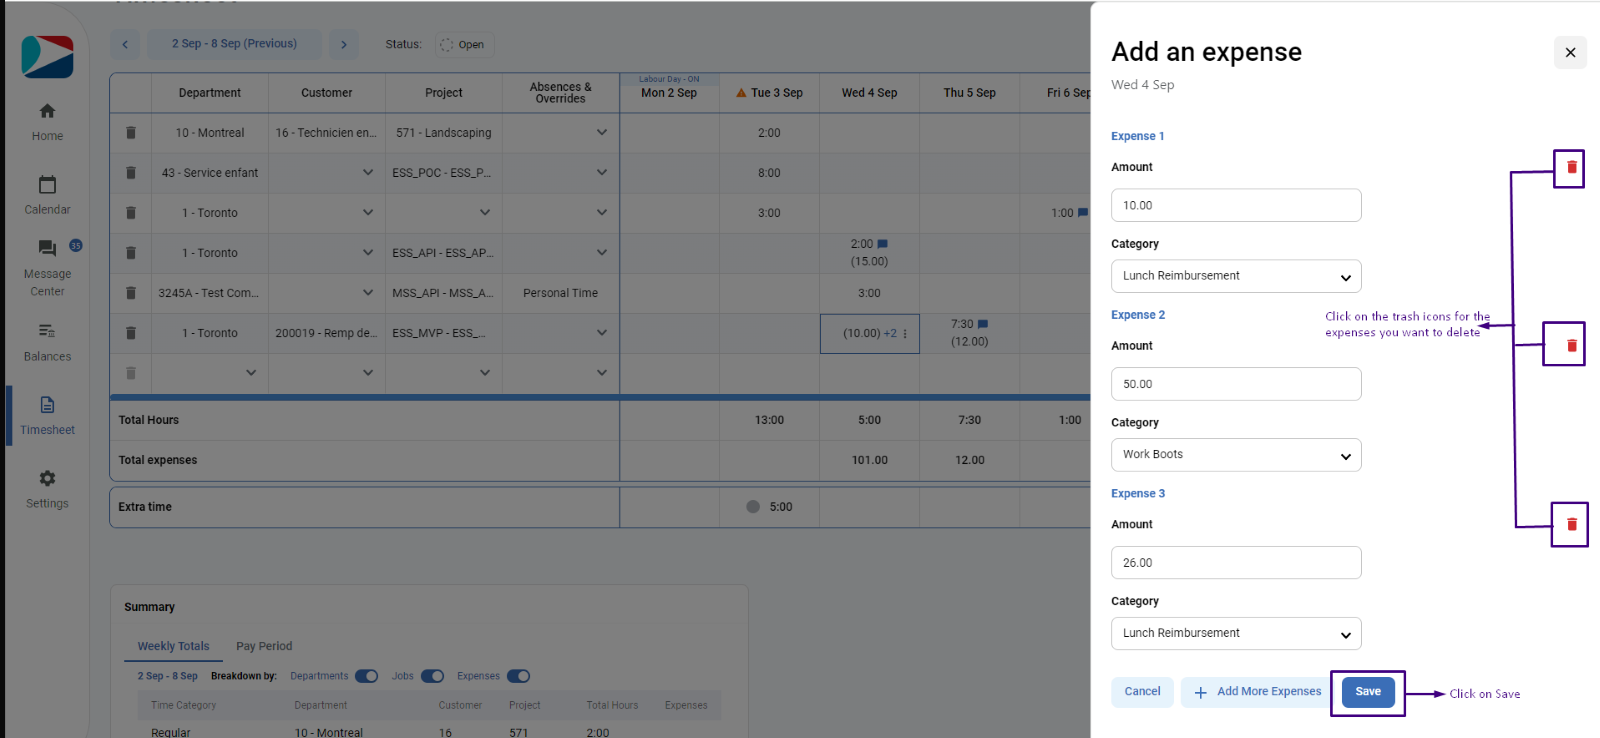Open Expense 1 Category dropdown

click(x=1236, y=276)
